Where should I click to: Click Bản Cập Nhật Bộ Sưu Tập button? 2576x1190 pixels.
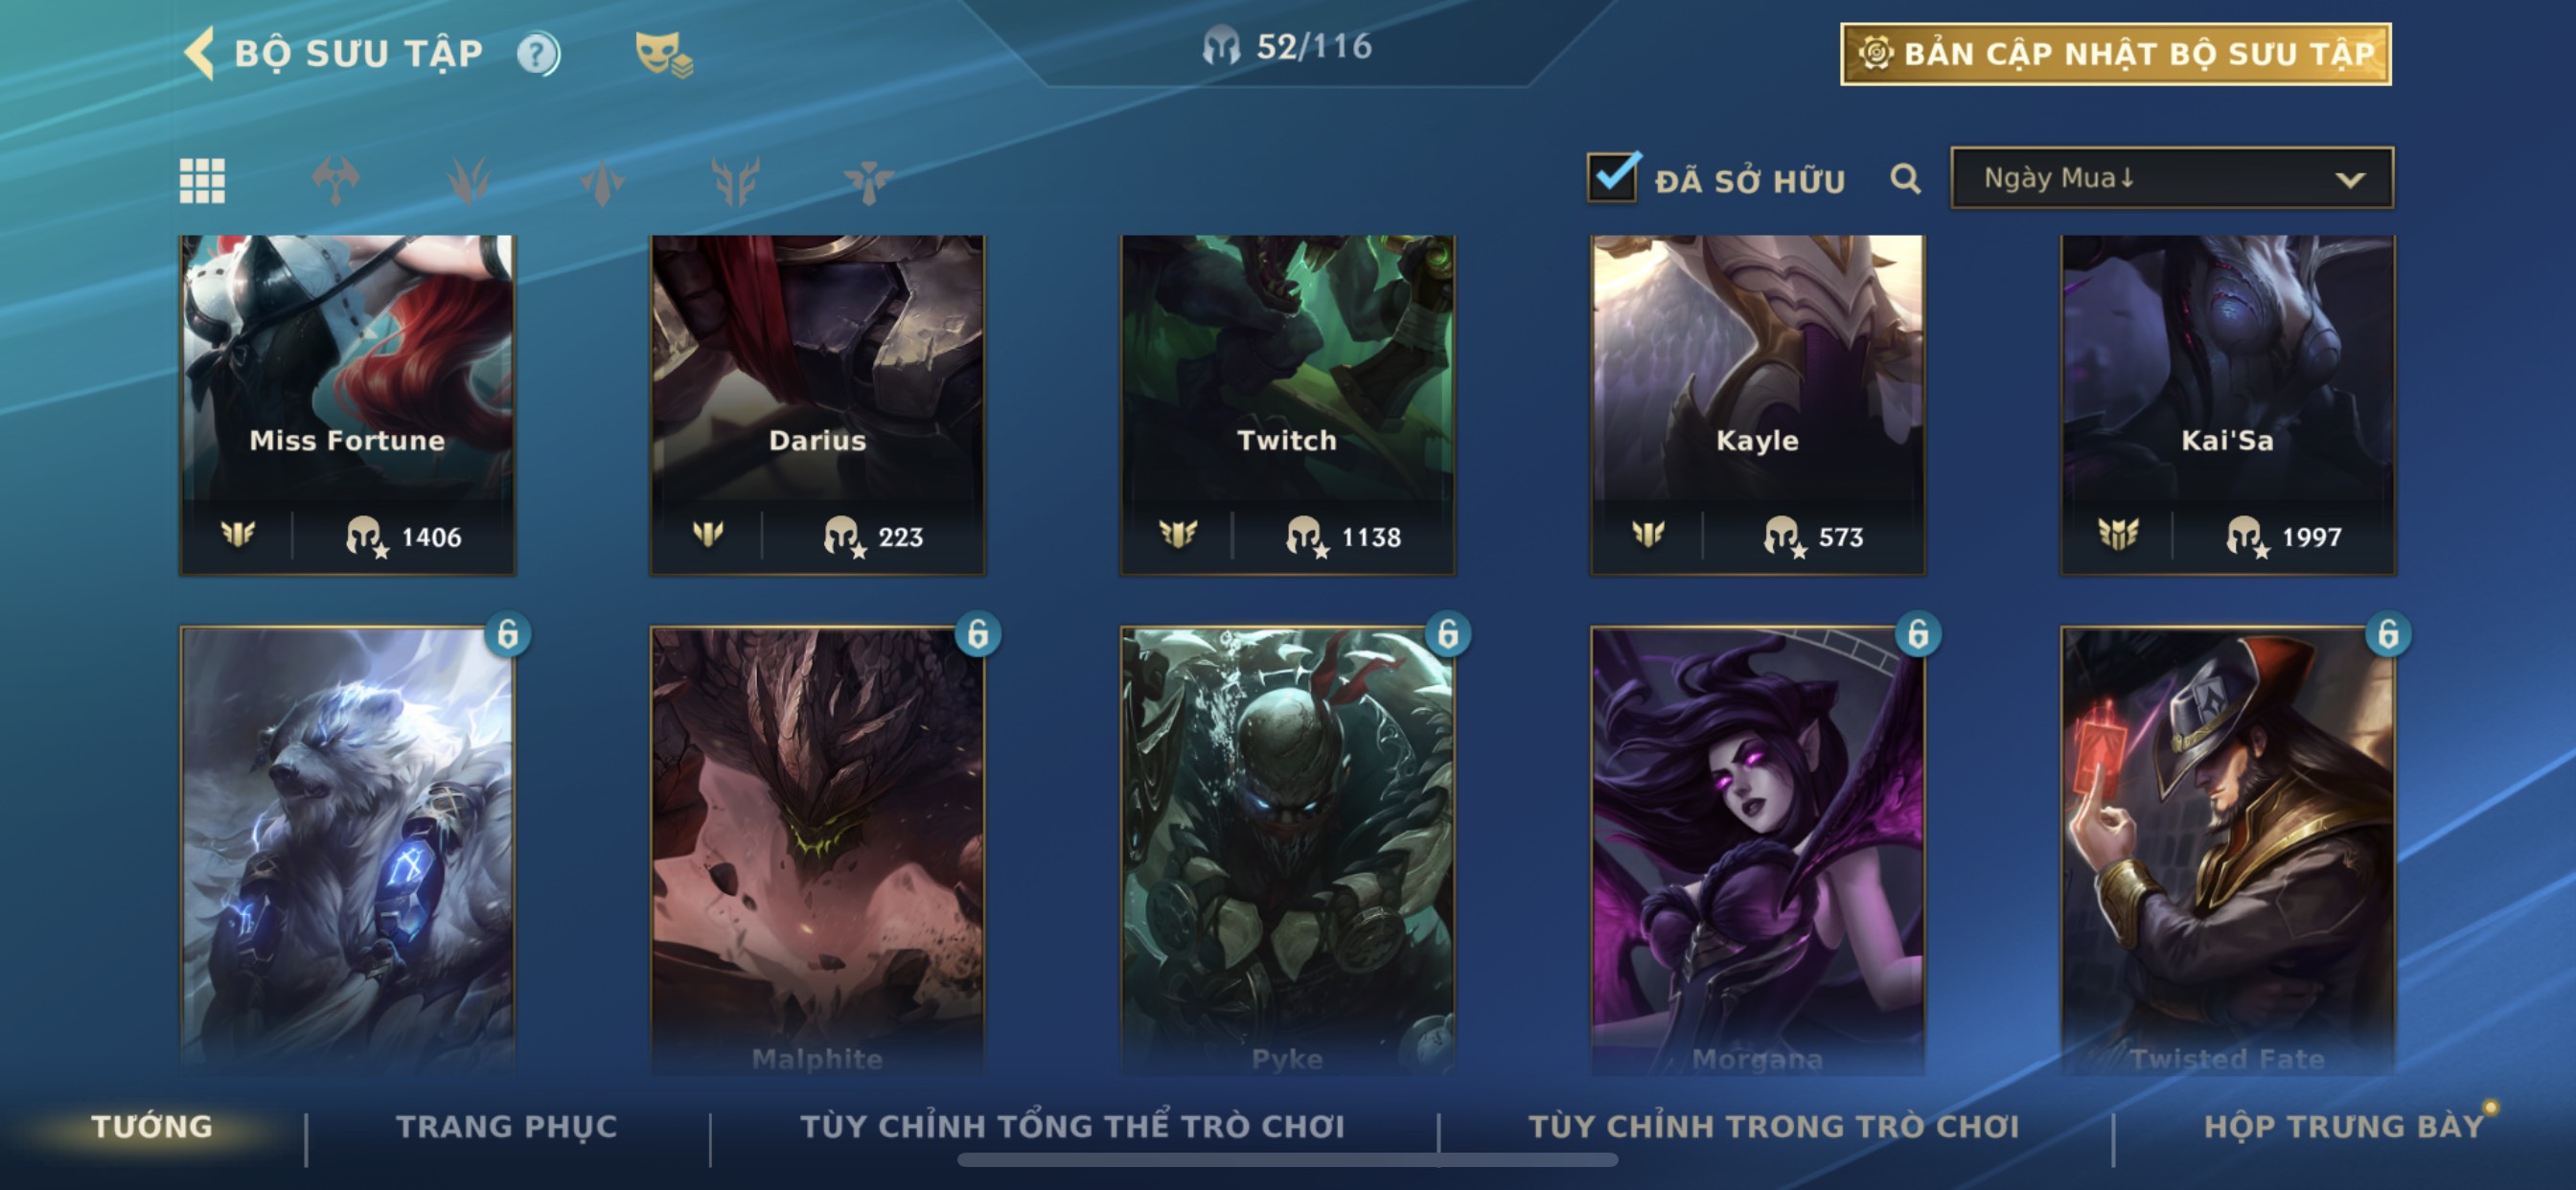tap(2116, 54)
